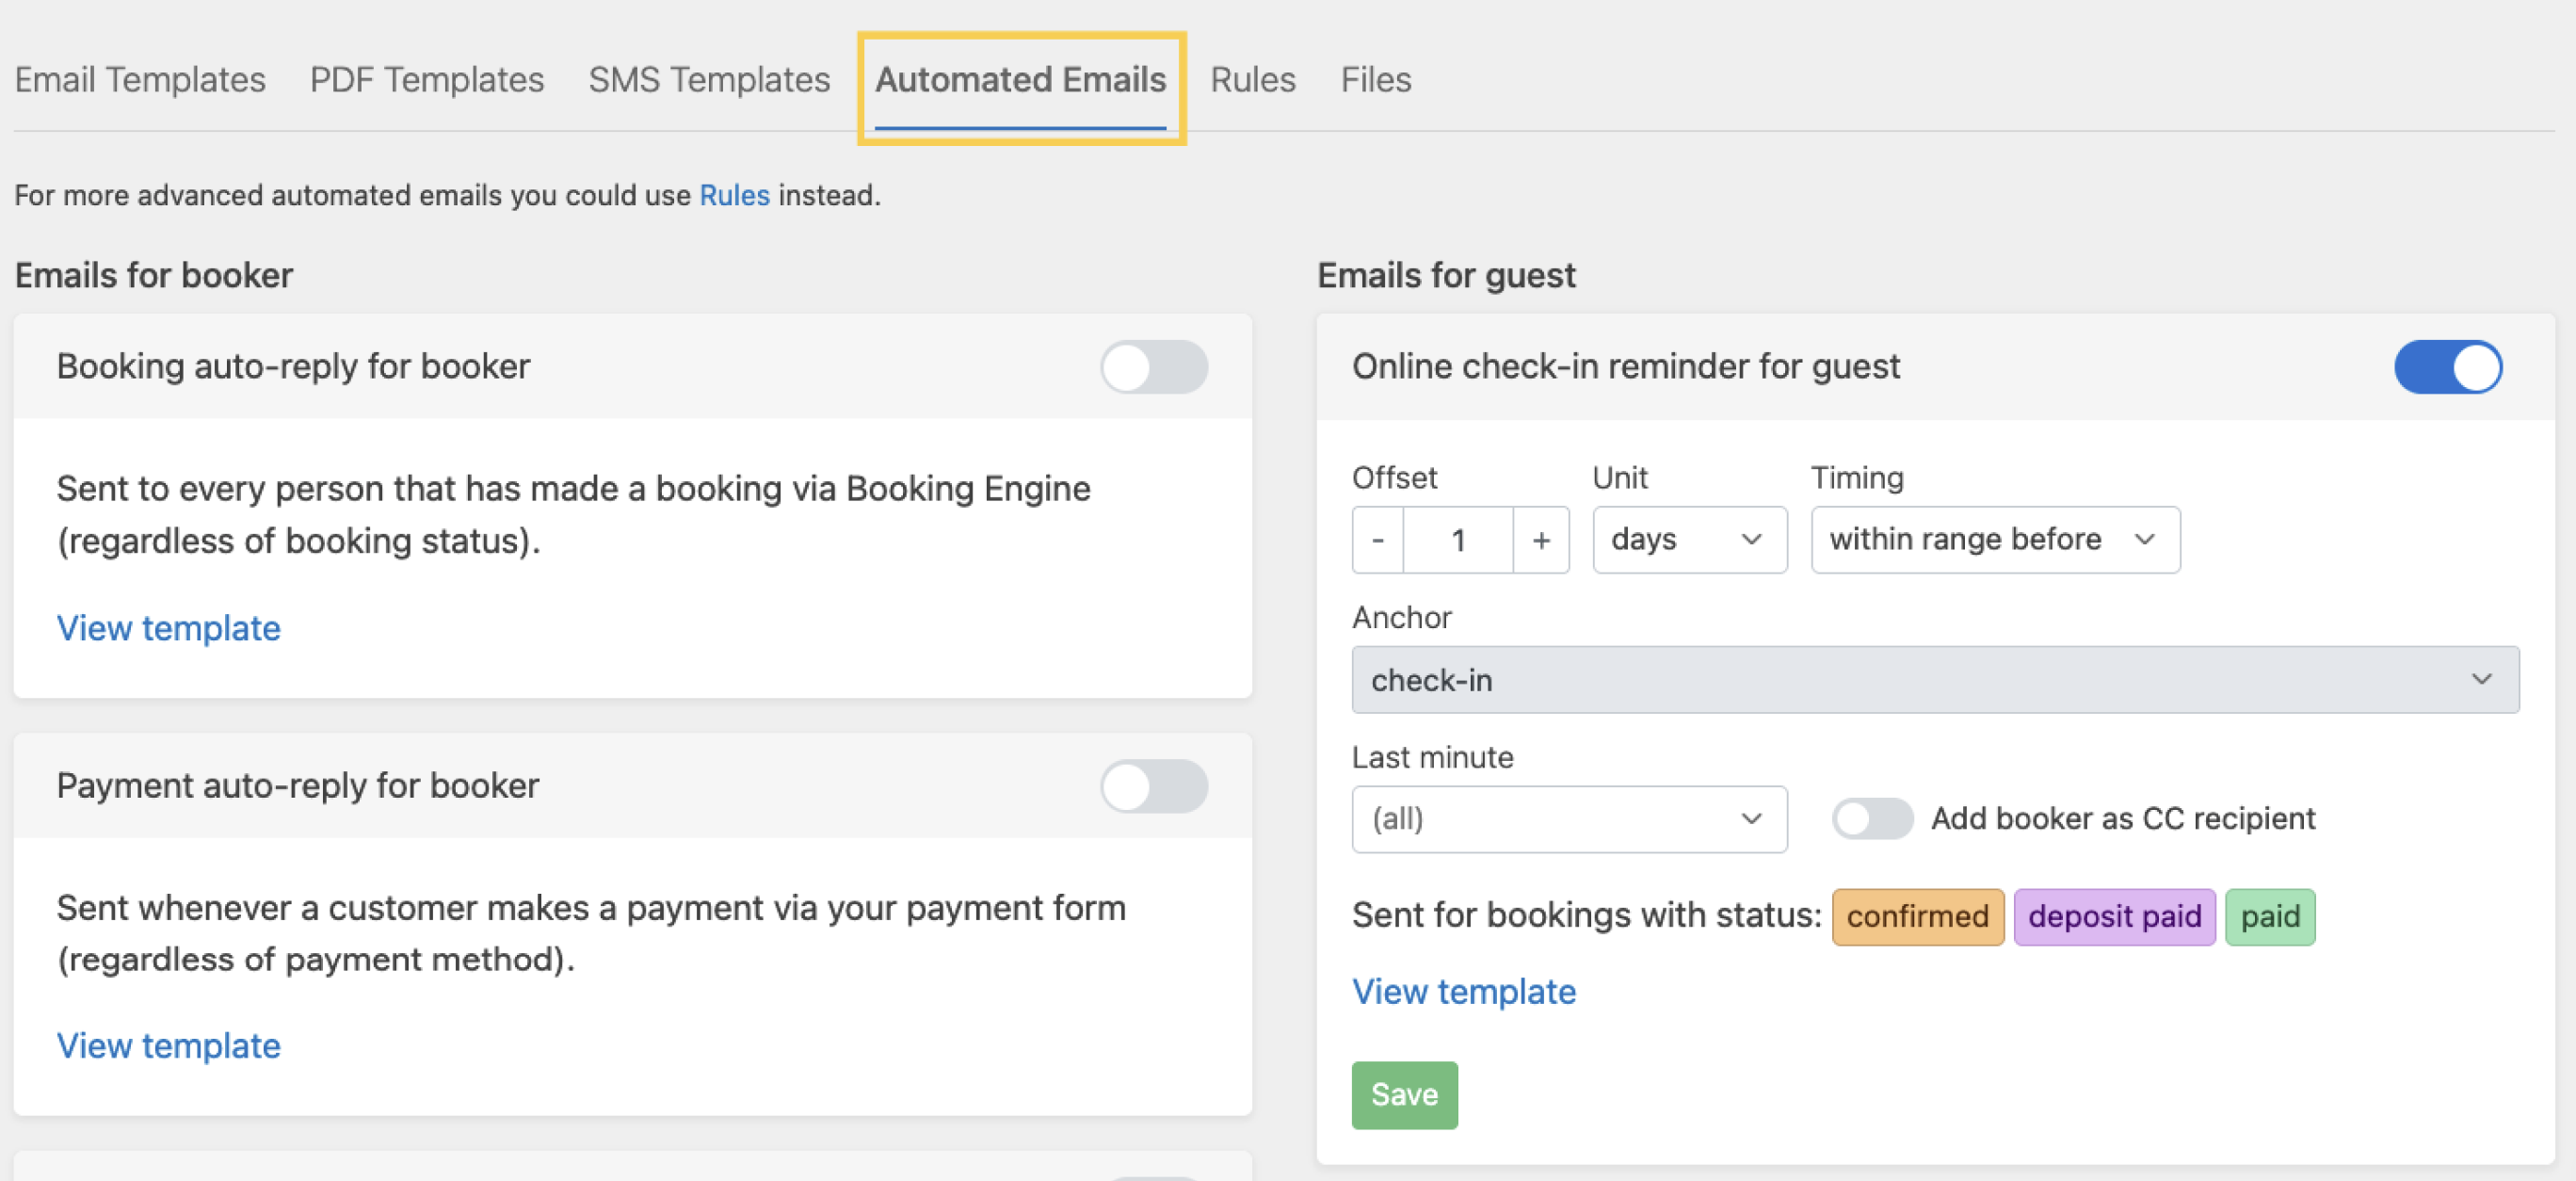This screenshot has width=2576, height=1181.
Task: View template for Booking auto-reply
Action: point(168,628)
